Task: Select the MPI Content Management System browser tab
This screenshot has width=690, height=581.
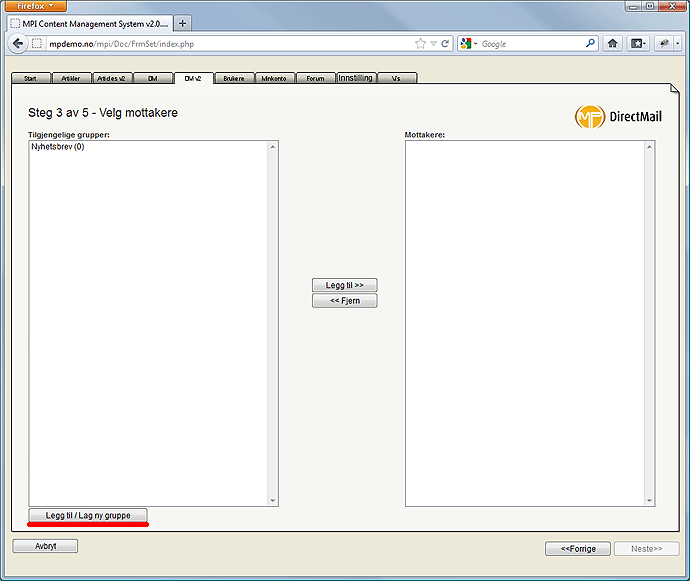Action: pos(90,24)
